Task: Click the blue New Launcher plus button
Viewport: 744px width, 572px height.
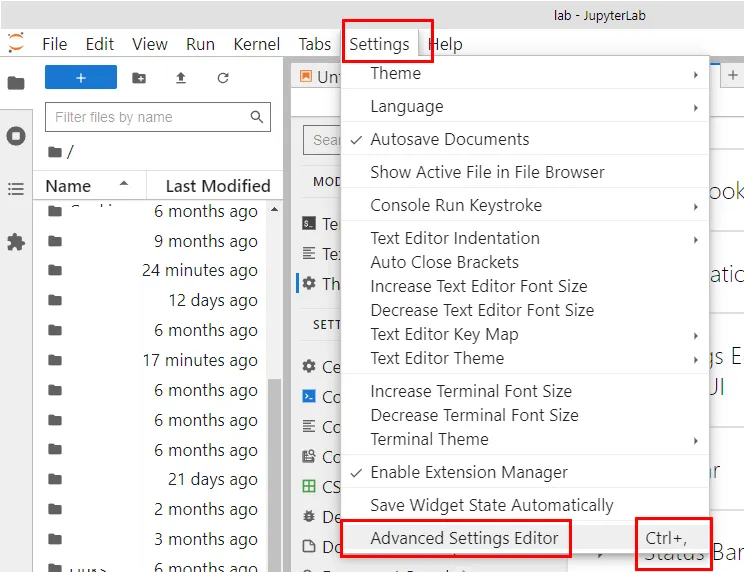Action: click(x=81, y=78)
